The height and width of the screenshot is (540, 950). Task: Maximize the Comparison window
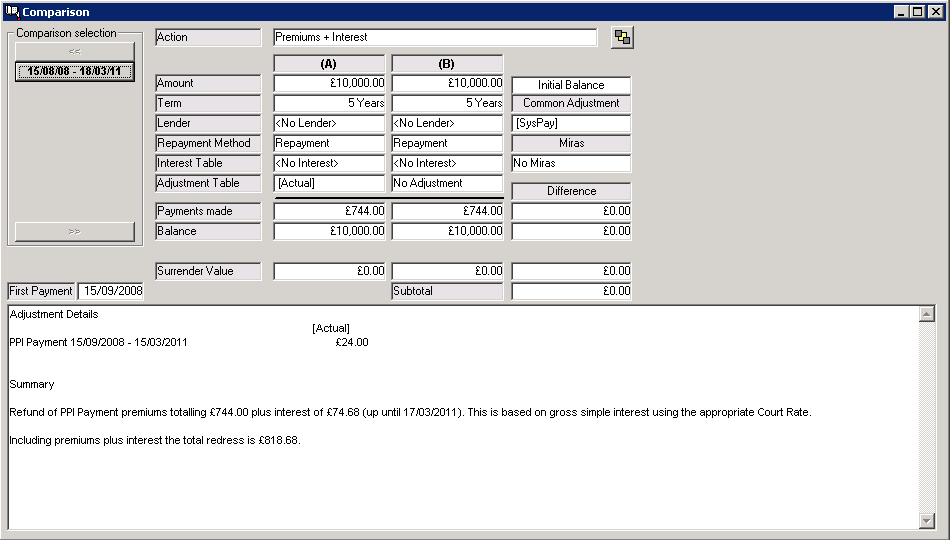[x=918, y=12]
